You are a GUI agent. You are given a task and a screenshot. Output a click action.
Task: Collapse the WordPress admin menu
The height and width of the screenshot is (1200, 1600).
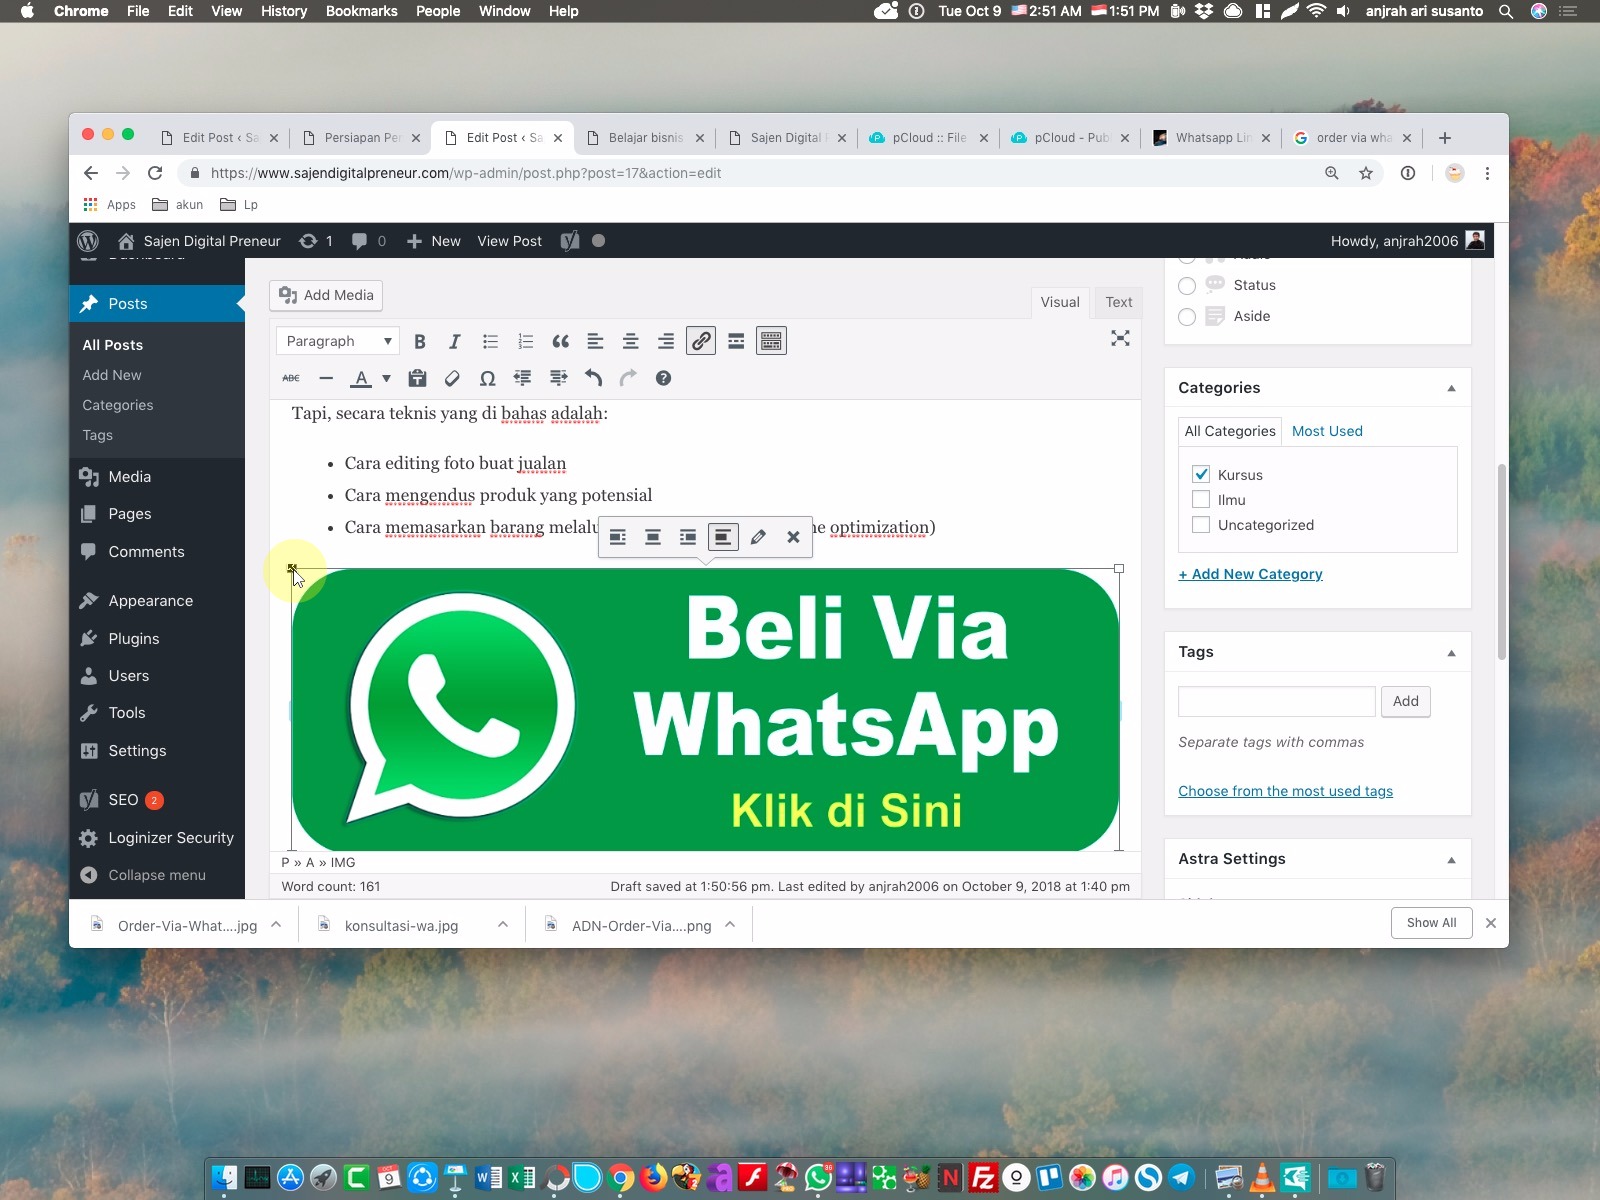pos(143,875)
